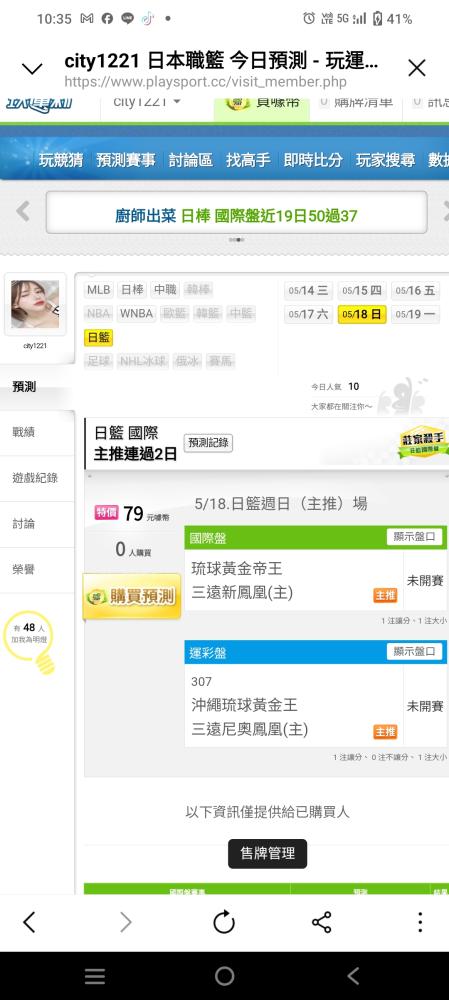
Task: Reload the page with refresh icon
Action: pos(224,922)
